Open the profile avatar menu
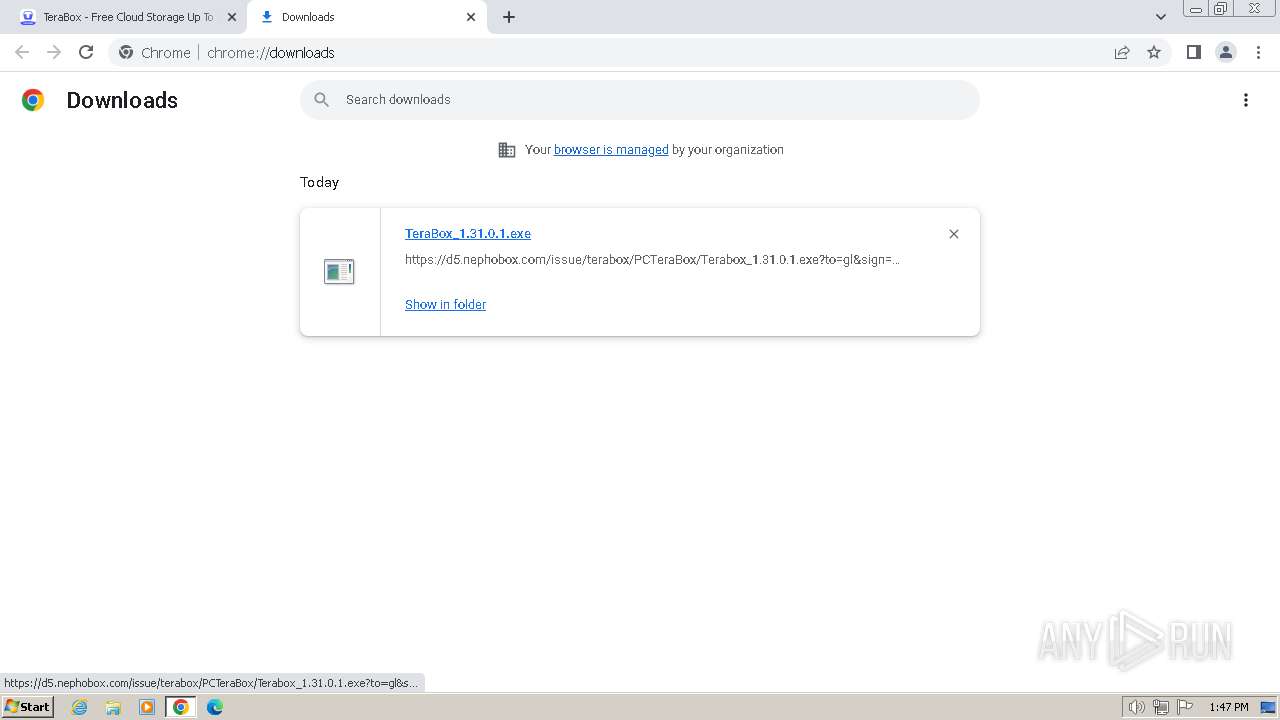Viewport: 1280px width, 720px height. click(x=1225, y=52)
